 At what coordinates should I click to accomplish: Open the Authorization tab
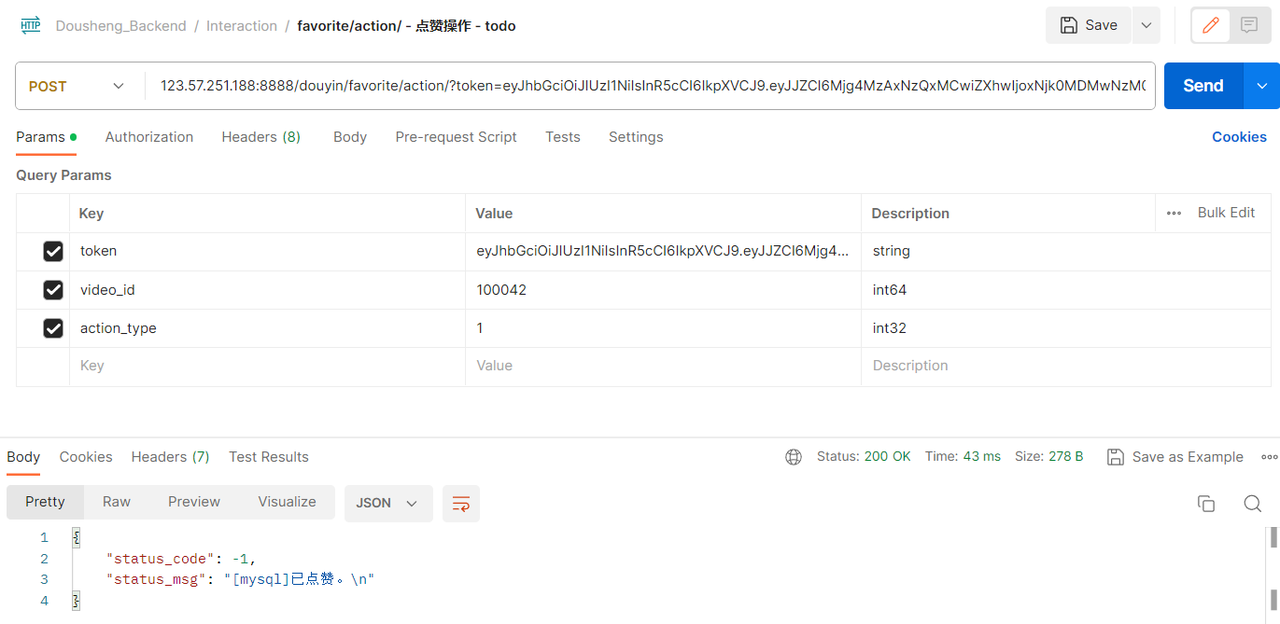pyautogui.click(x=149, y=137)
